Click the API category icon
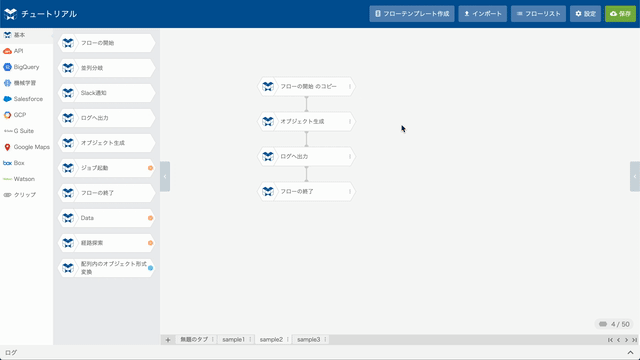 click(7, 51)
